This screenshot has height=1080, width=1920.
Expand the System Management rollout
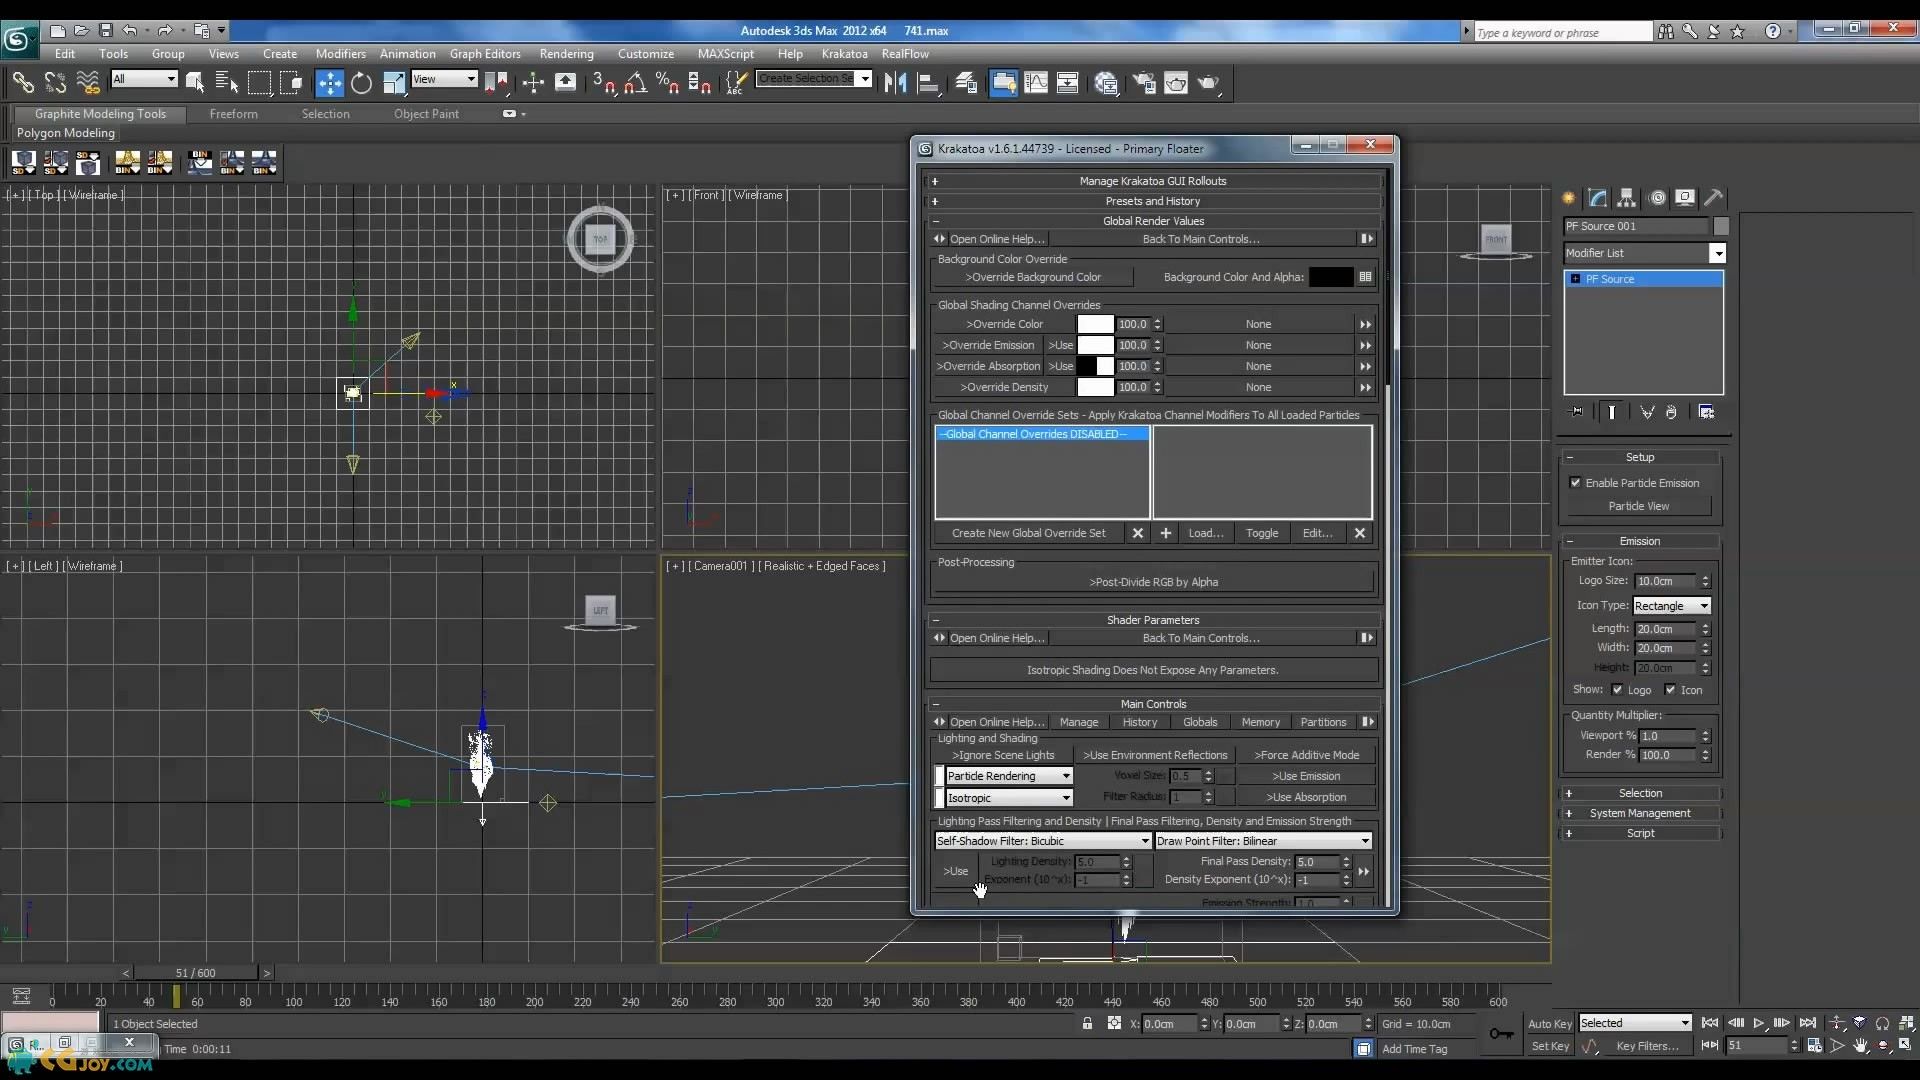tap(1640, 813)
